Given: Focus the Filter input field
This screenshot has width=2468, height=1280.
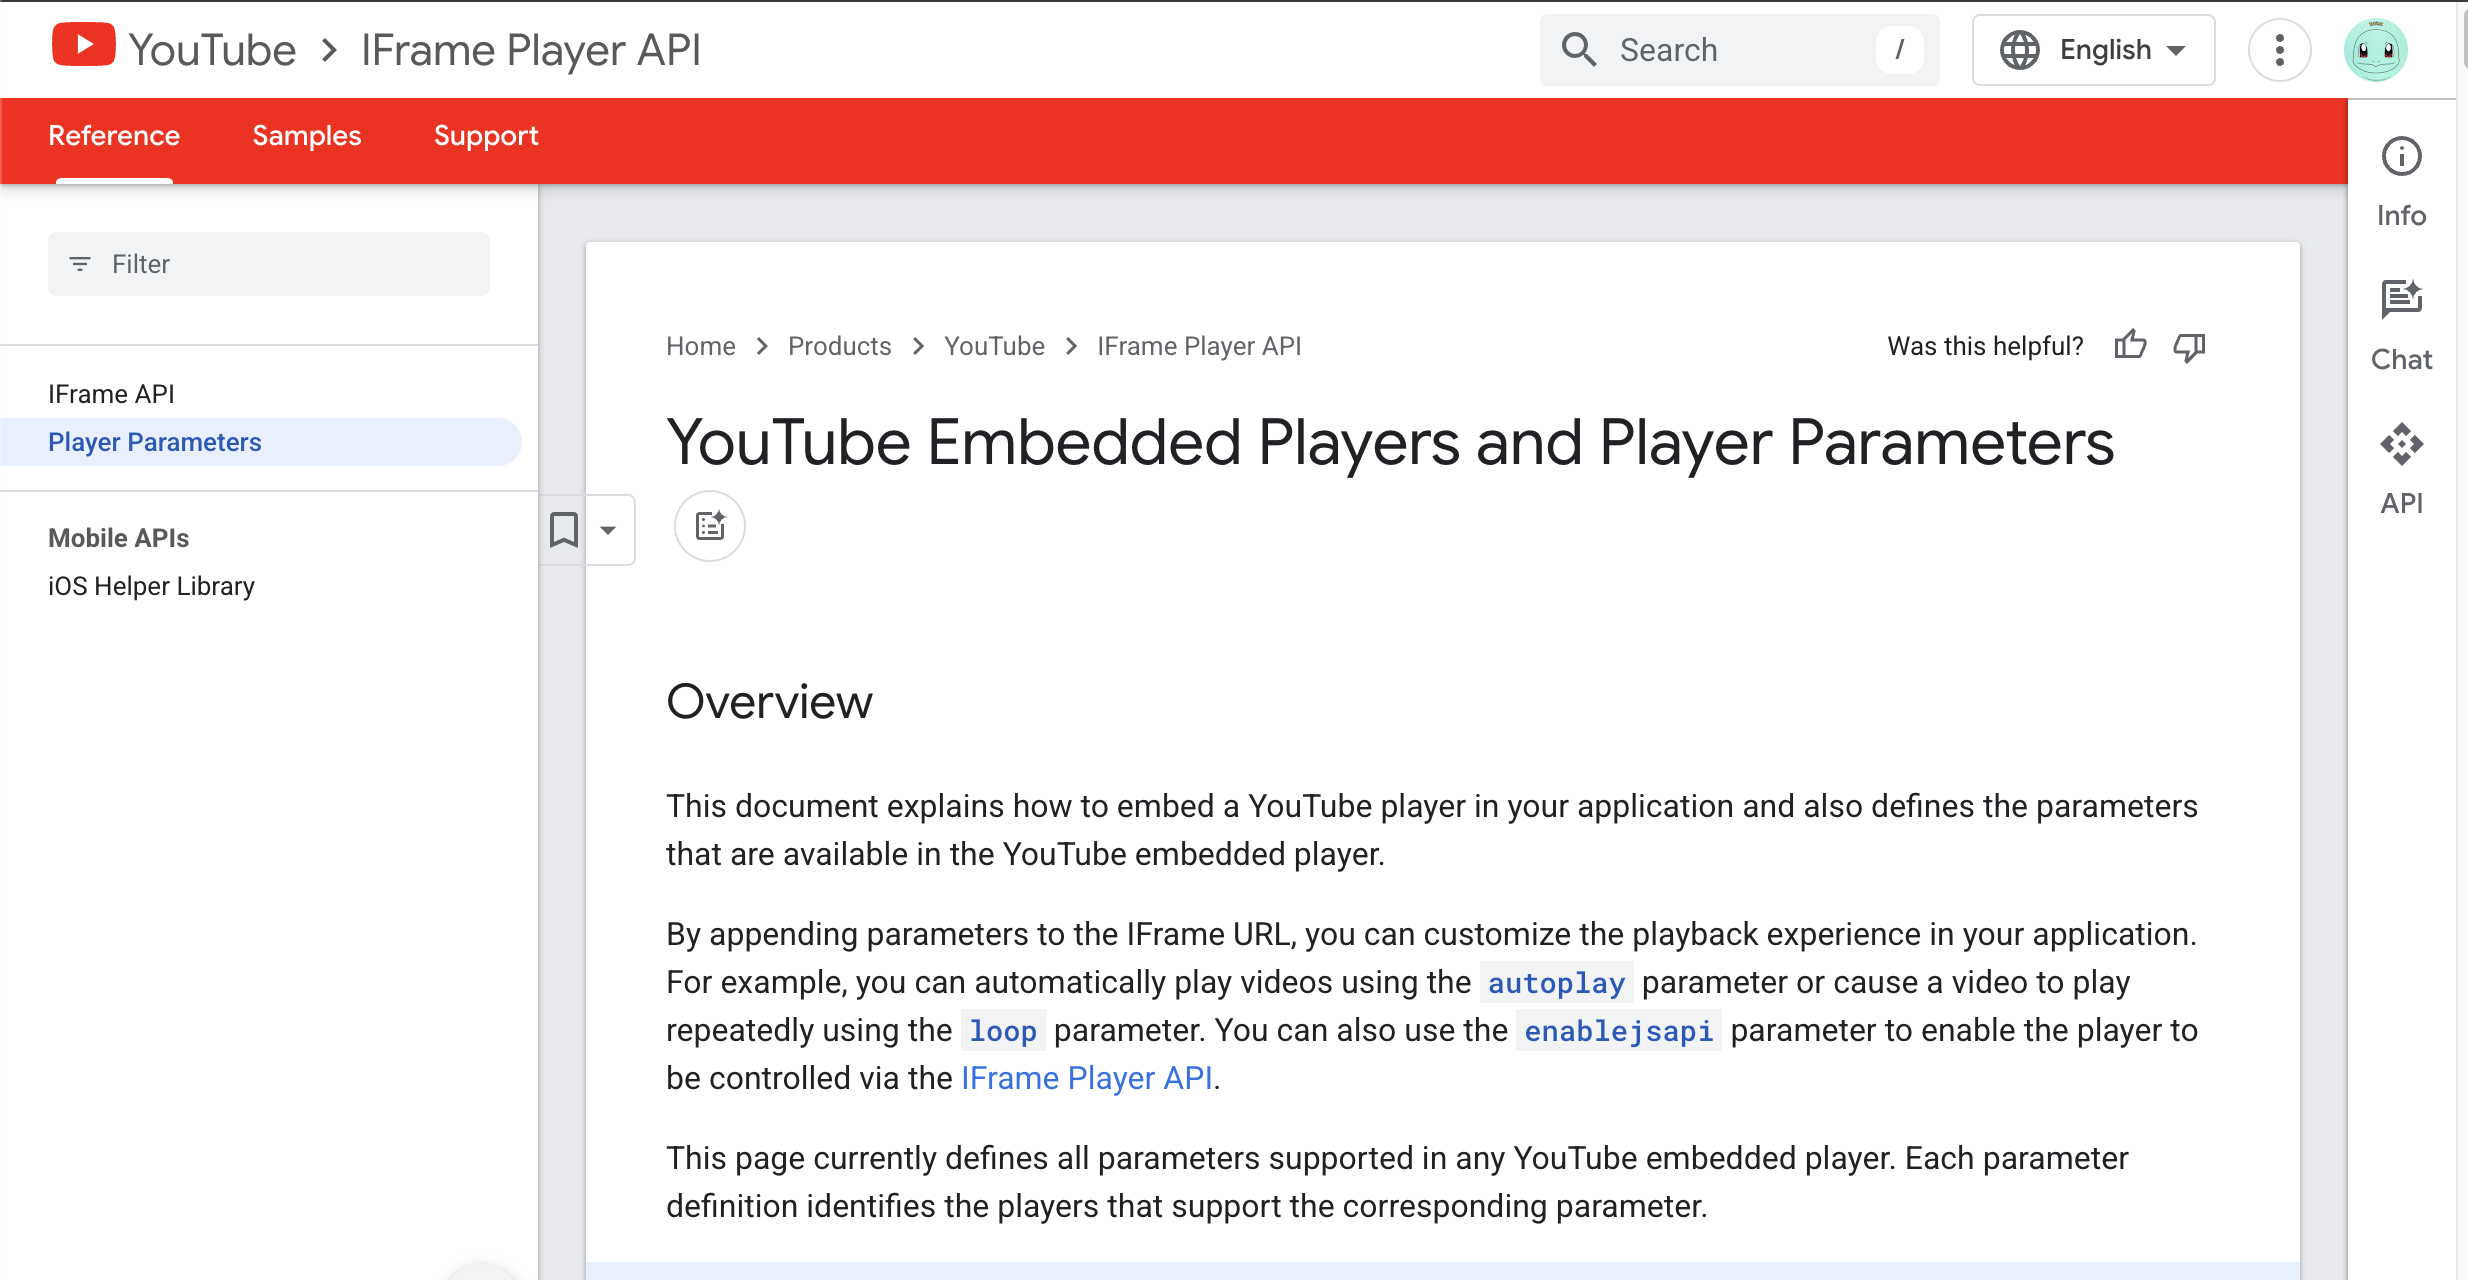Looking at the screenshot, I should tap(269, 264).
